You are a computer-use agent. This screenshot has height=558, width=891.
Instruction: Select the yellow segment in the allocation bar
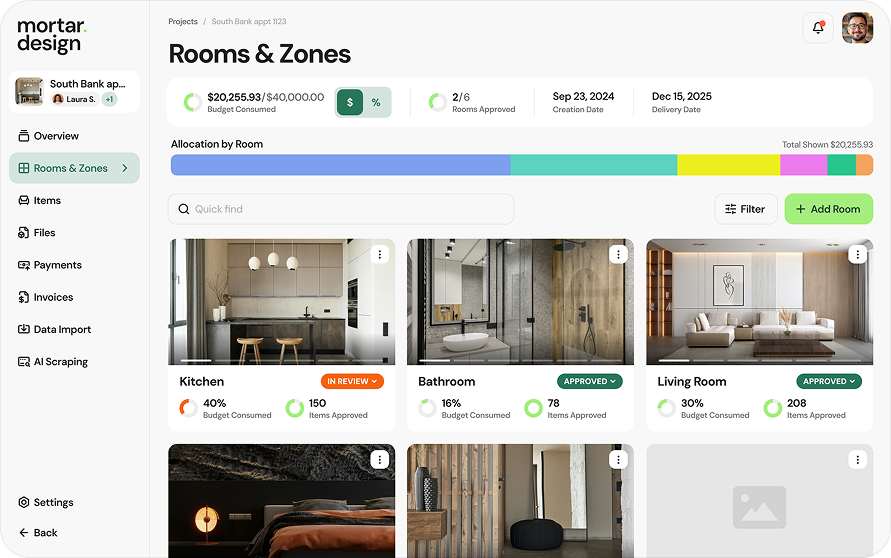coord(728,165)
